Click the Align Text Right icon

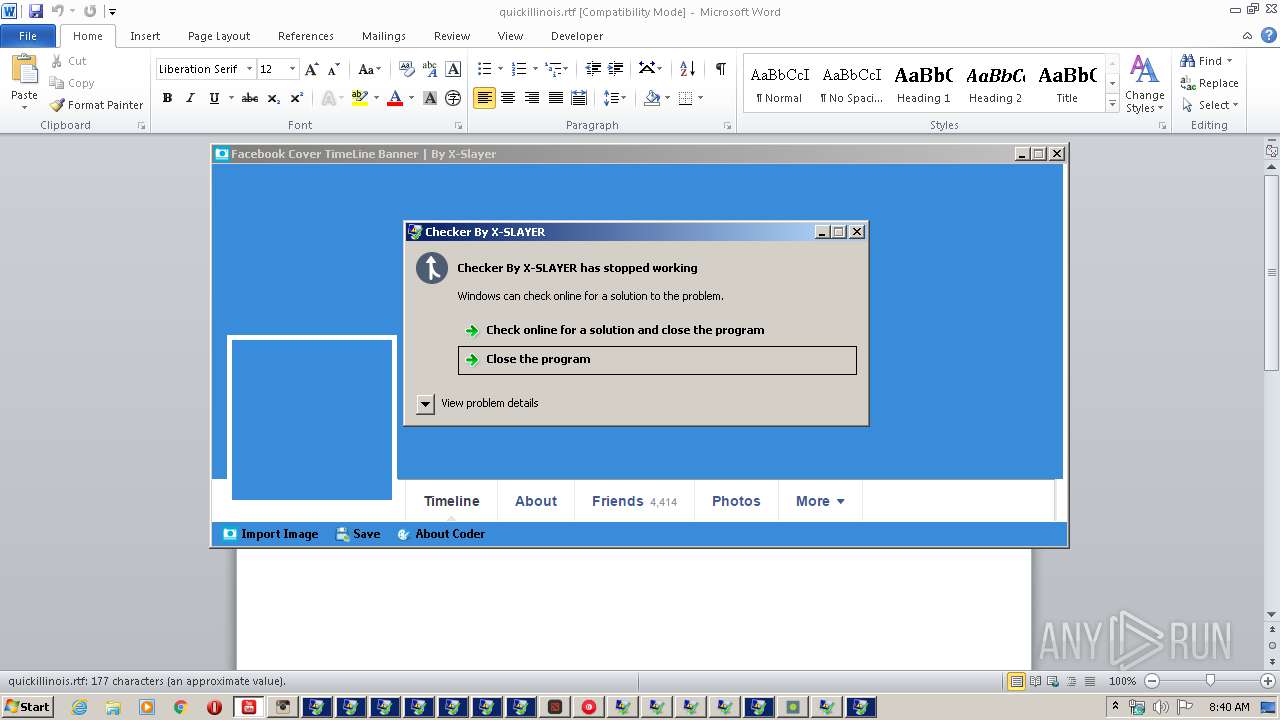point(532,98)
